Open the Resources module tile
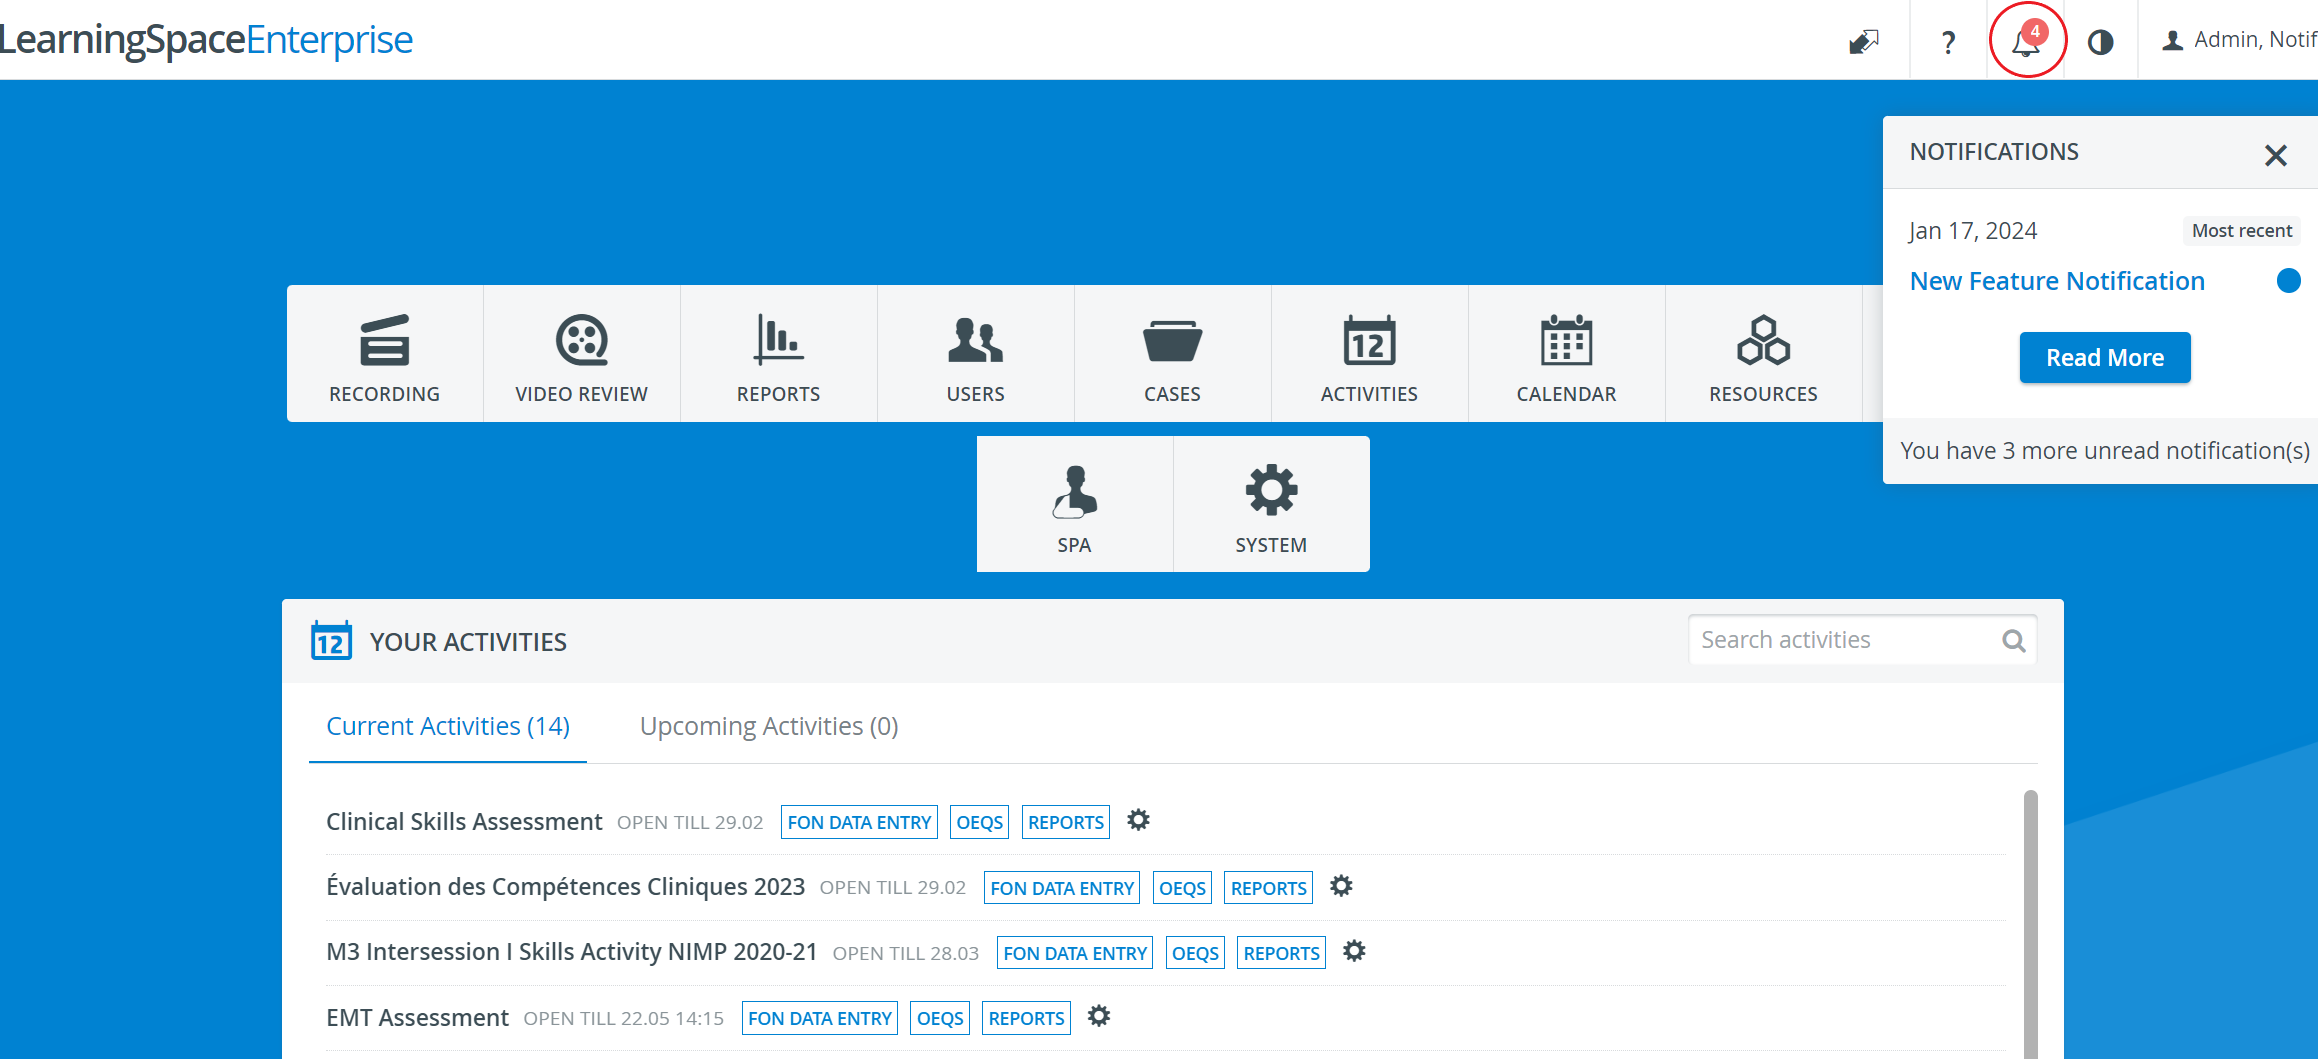 click(1763, 354)
